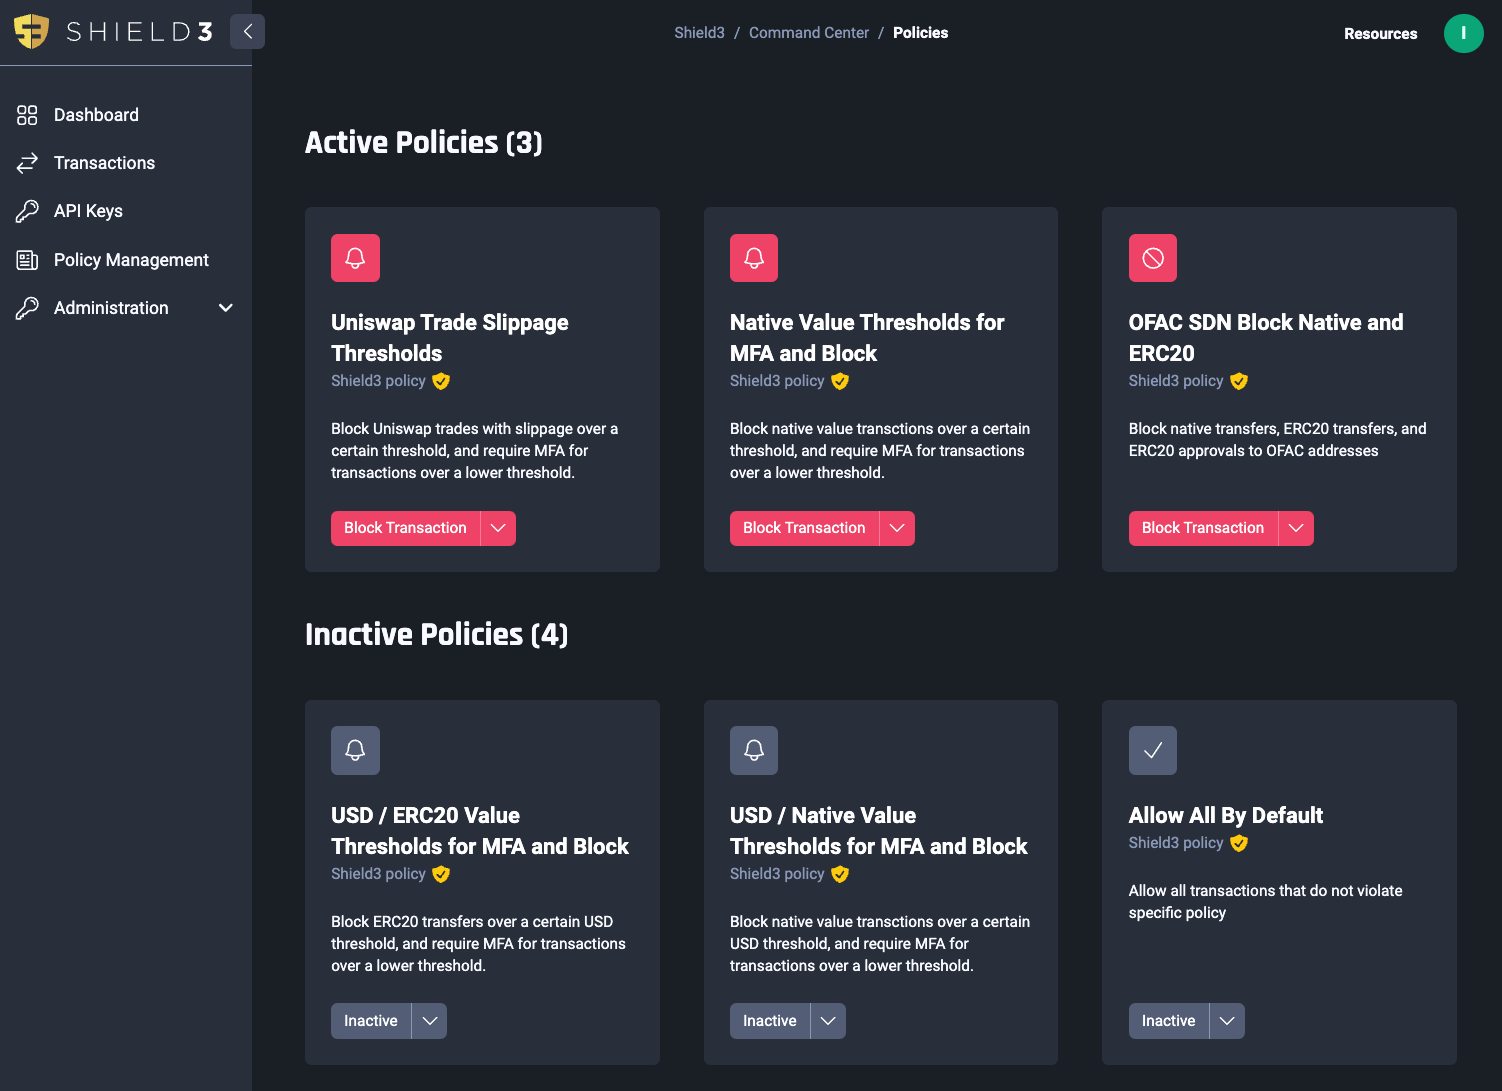This screenshot has height=1091, width=1502.
Task: Click verified badge on USD / Native Value card
Action: pyautogui.click(x=840, y=874)
